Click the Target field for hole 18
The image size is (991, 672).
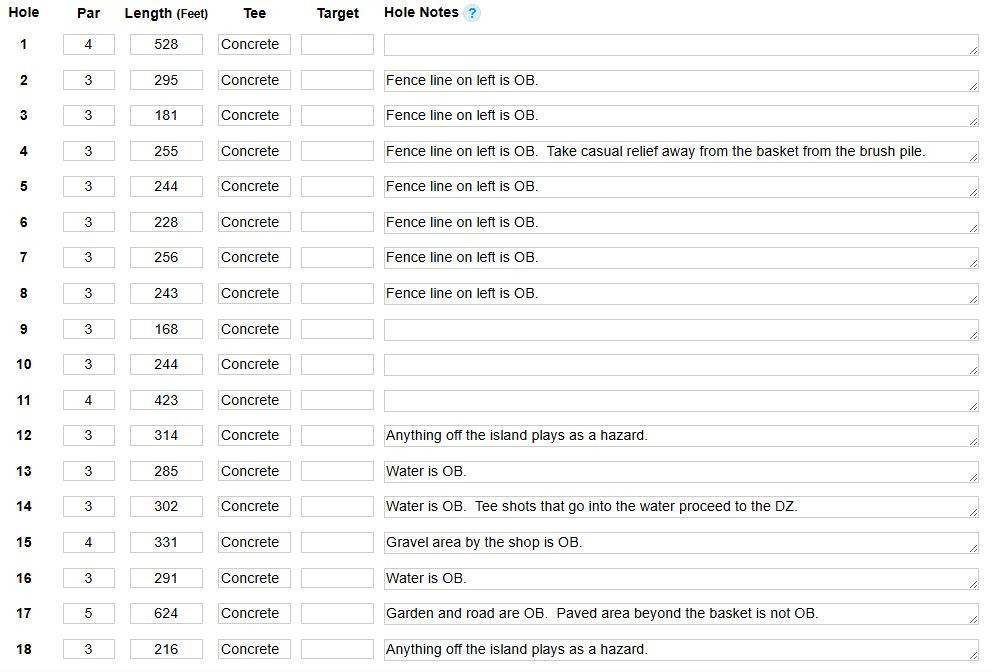coord(337,649)
